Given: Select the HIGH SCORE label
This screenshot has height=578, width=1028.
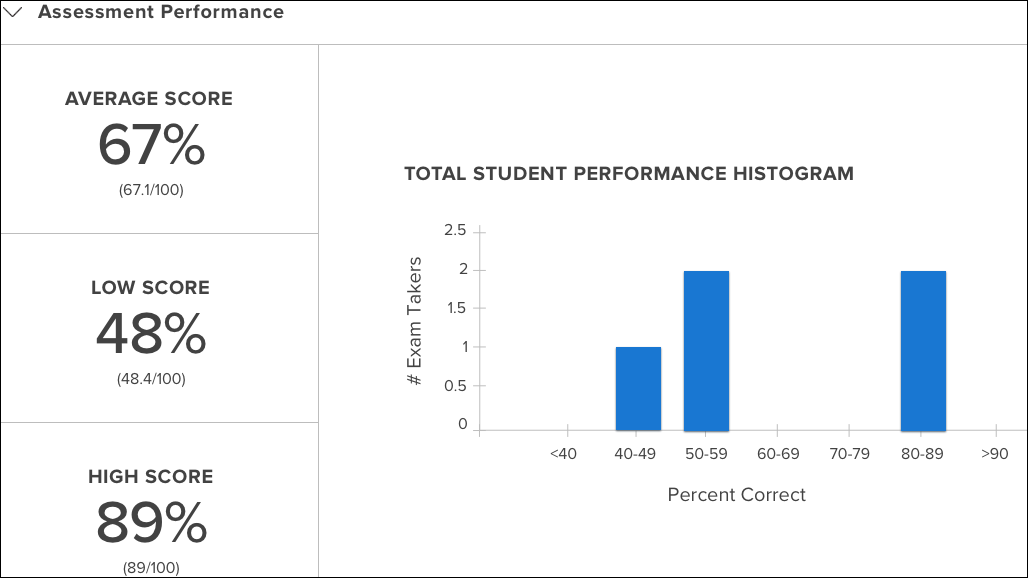Looking at the screenshot, I should 151,476.
